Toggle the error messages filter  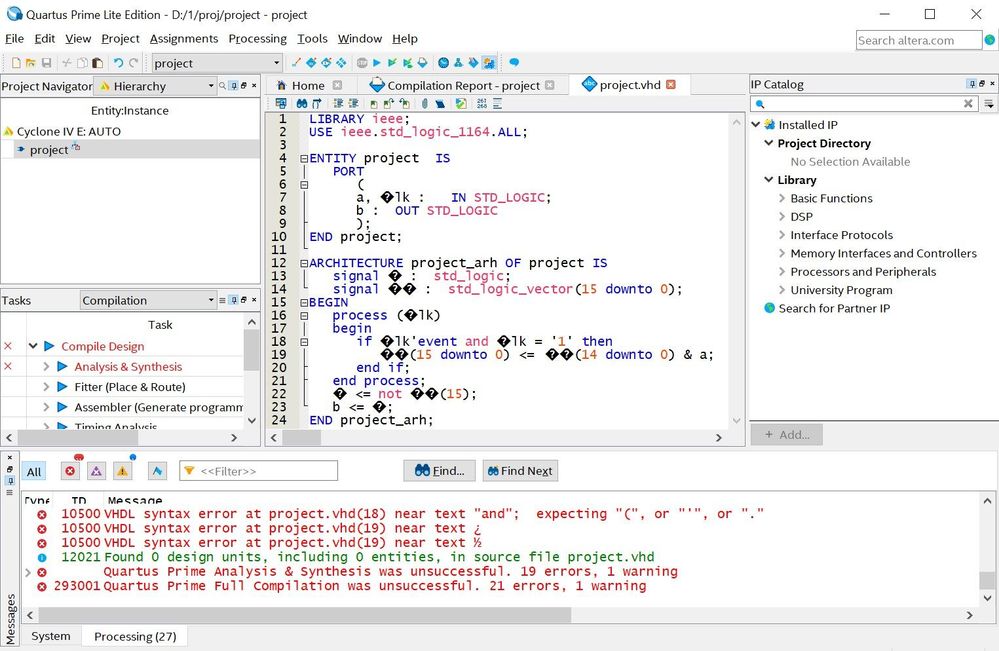point(70,471)
